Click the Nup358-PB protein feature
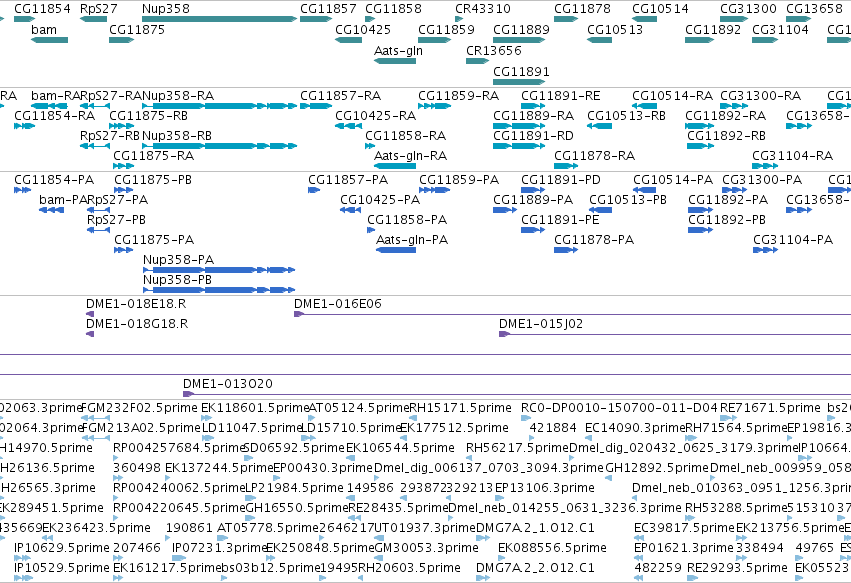This screenshot has height=583, width=851. [x=219, y=290]
